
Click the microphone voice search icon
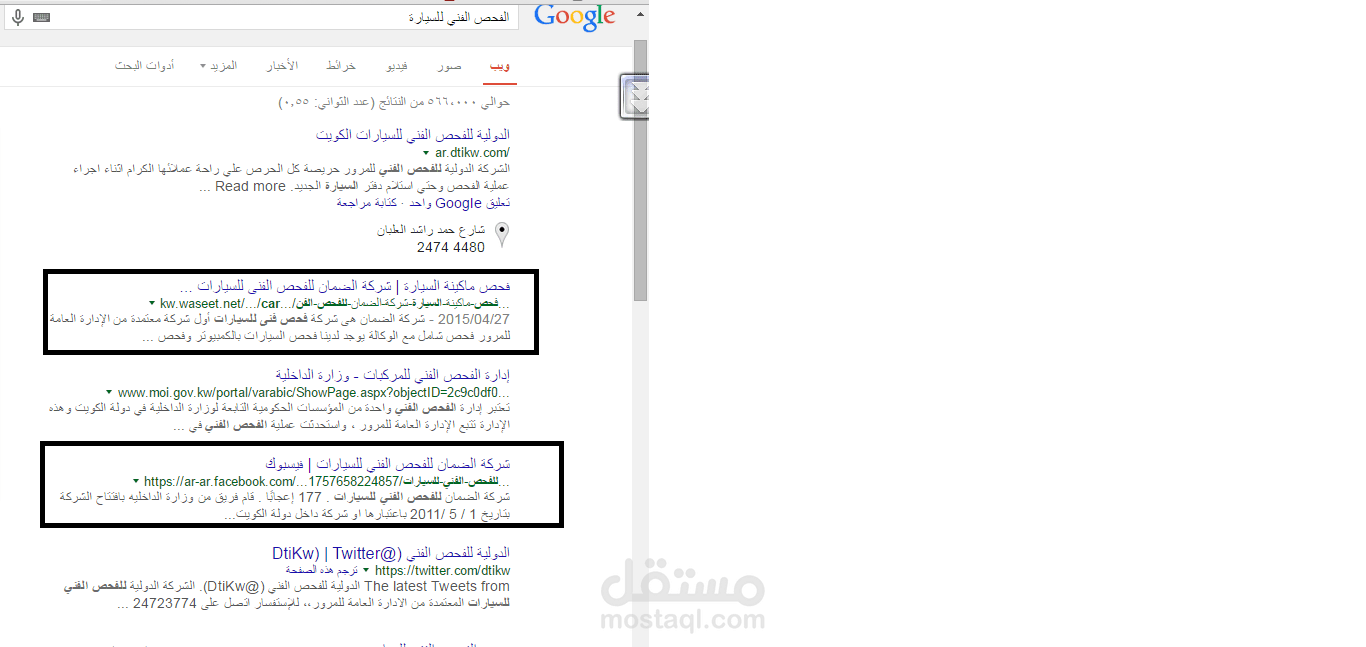[x=16, y=18]
